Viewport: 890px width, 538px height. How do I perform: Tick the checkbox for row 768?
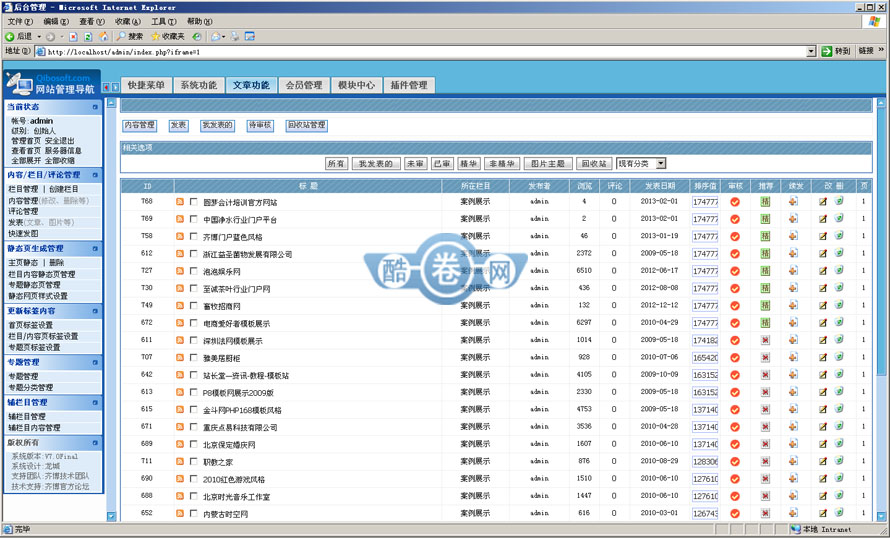click(x=194, y=202)
